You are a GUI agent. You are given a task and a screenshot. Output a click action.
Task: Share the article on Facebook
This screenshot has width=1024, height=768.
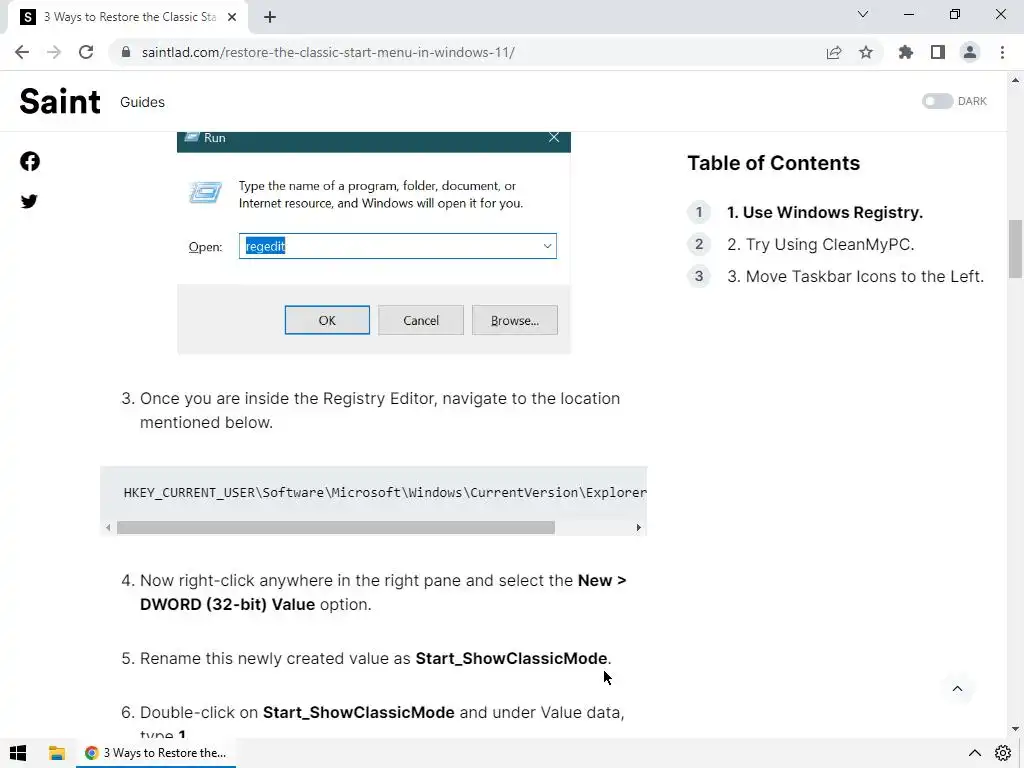coord(29,161)
